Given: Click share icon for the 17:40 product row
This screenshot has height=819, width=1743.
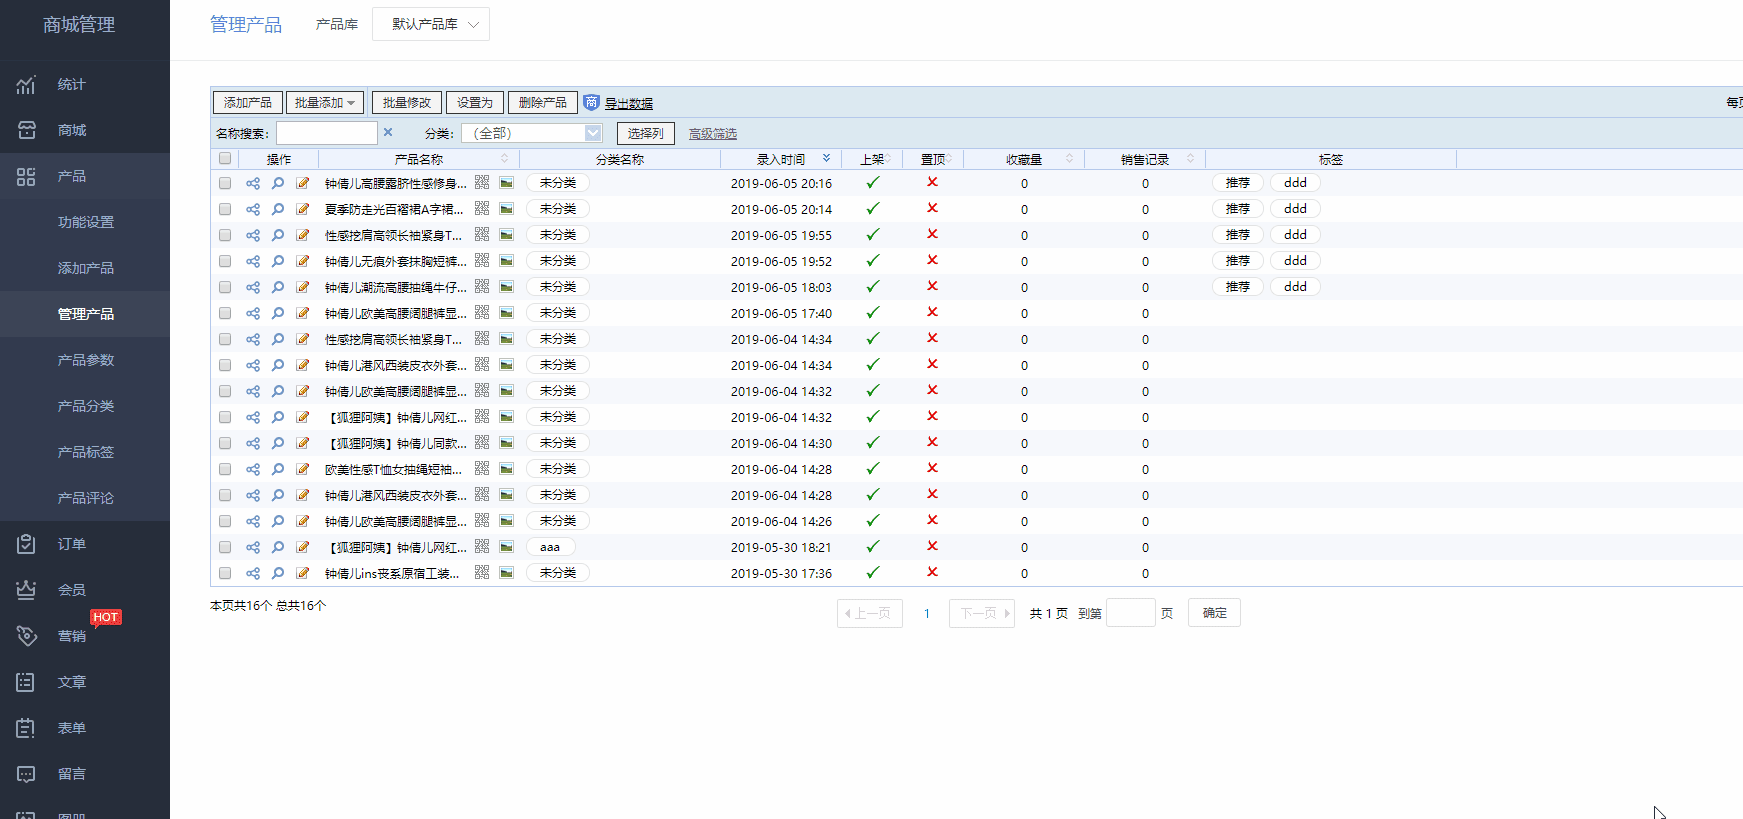Looking at the screenshot, I should [x=253, y=314].
